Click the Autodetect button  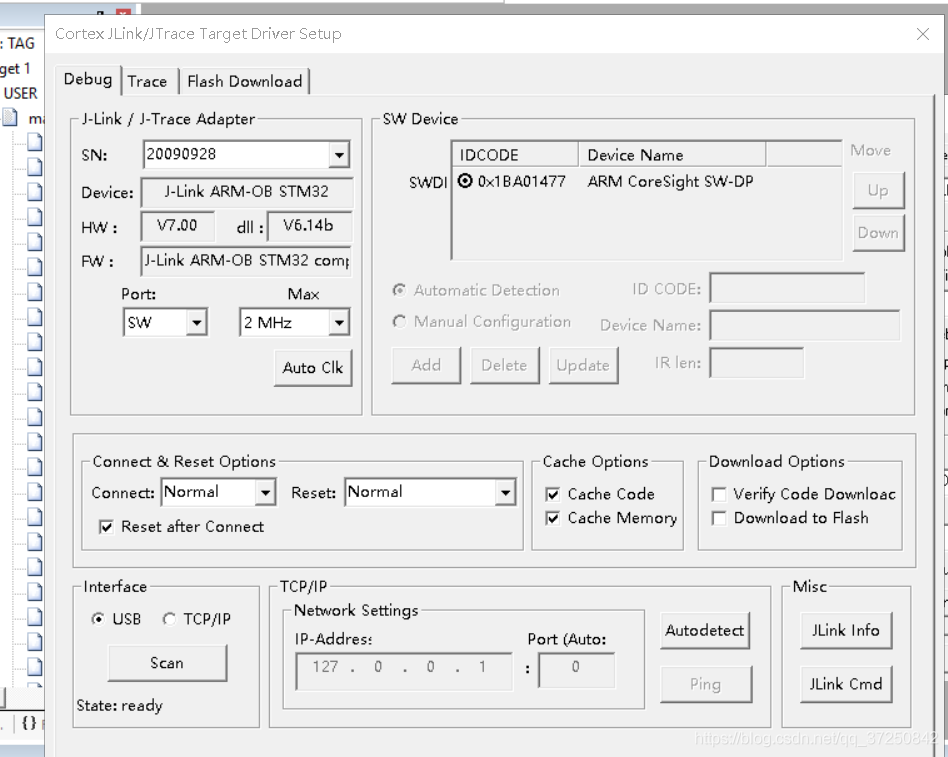(704, 631)
